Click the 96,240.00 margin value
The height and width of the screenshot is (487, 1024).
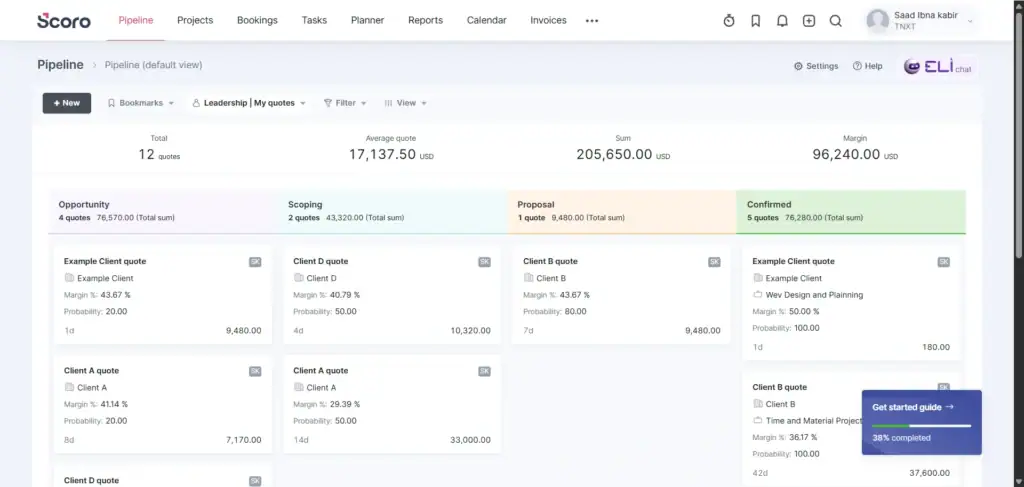tap(846, 155)
